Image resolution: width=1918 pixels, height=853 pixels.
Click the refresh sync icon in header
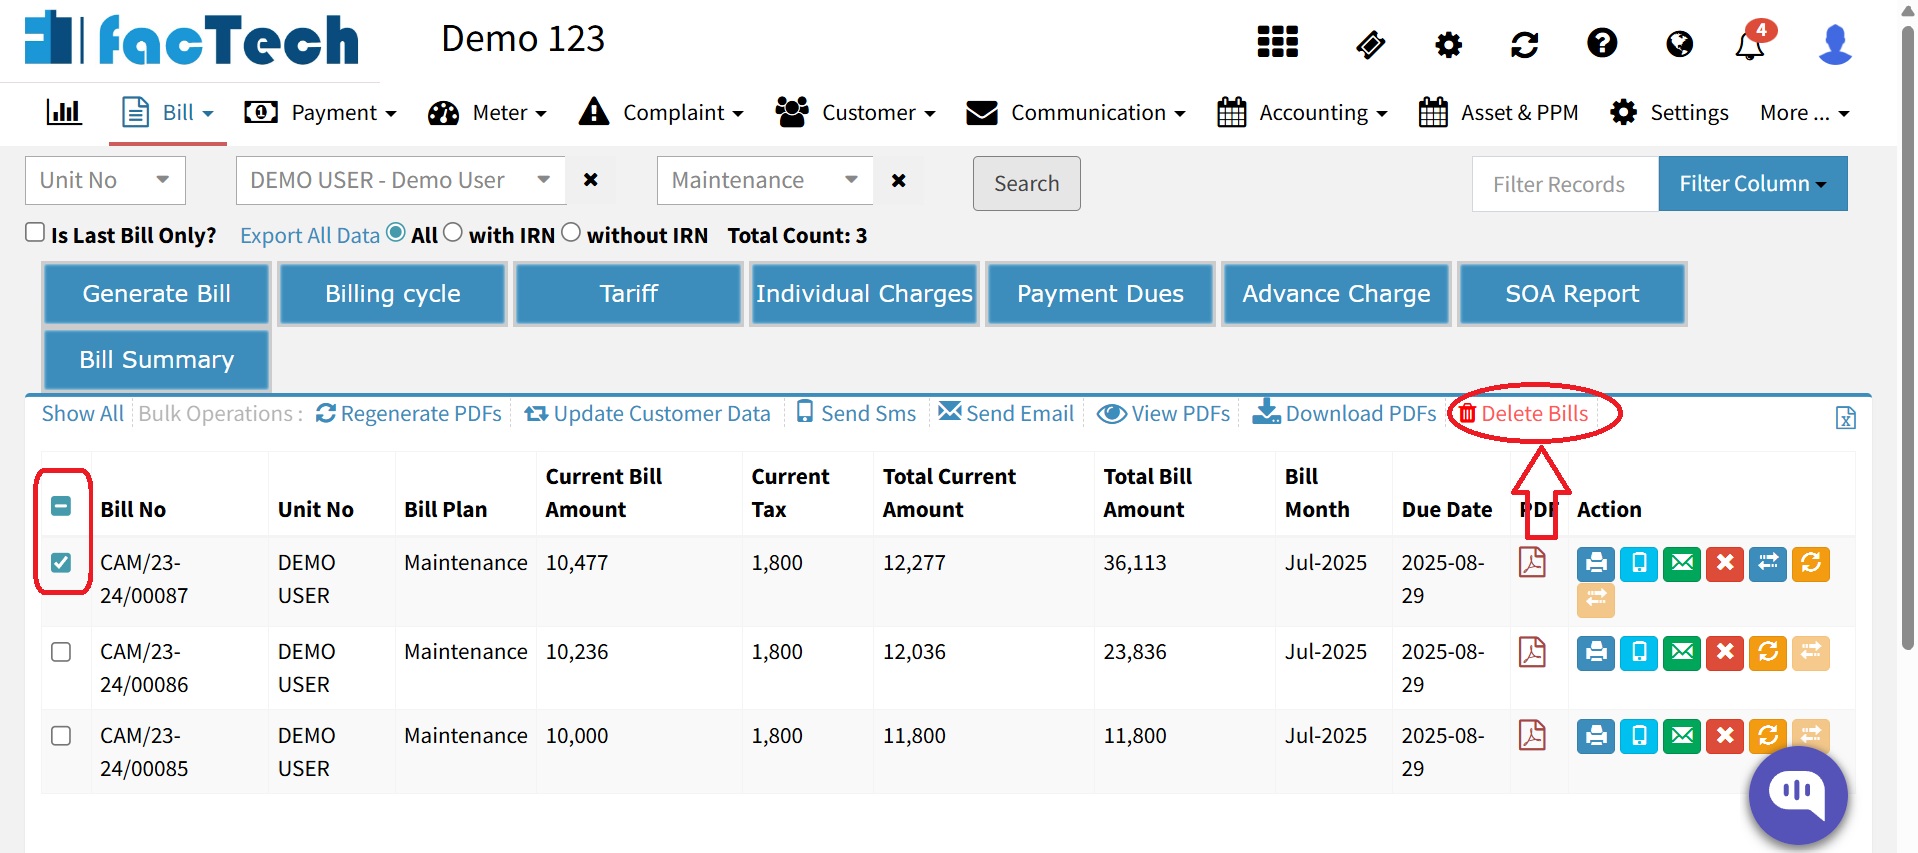tap(1524, 45)
